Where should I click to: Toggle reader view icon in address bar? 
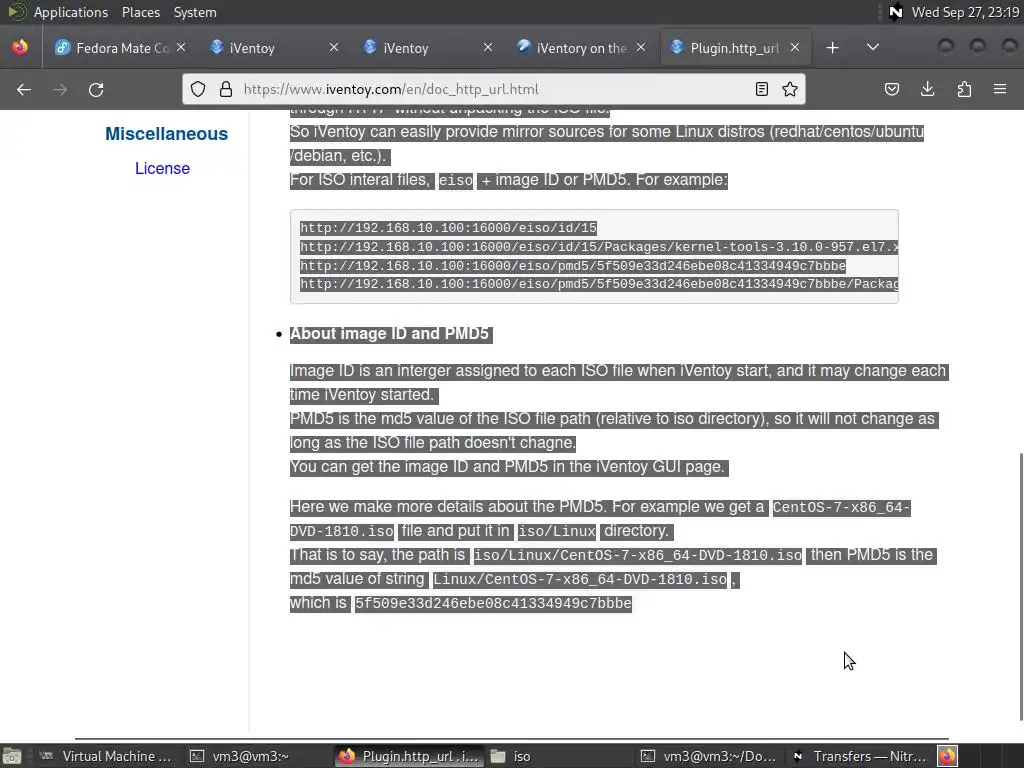coord(761,89)
